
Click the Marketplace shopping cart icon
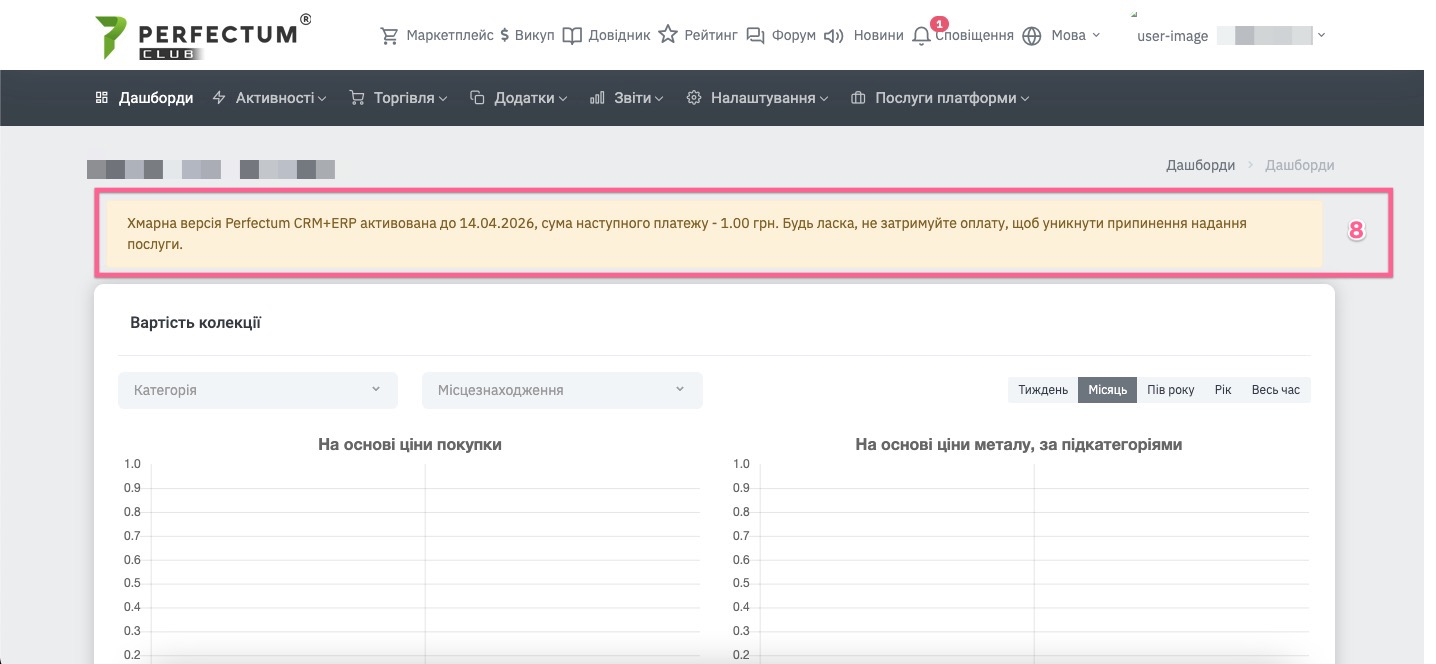click(x=389, y=36)
